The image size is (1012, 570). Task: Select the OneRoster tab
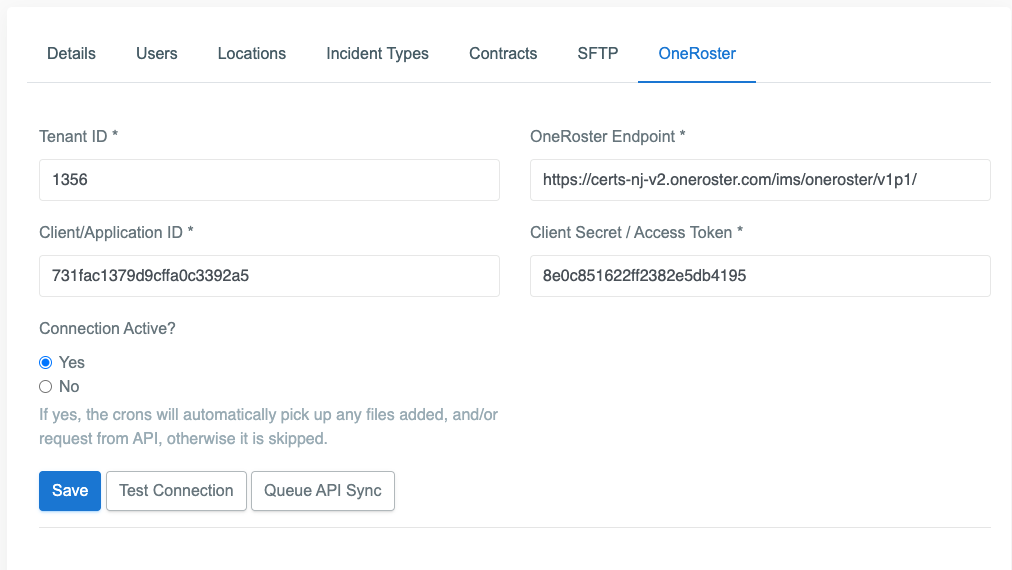(697, 54)
